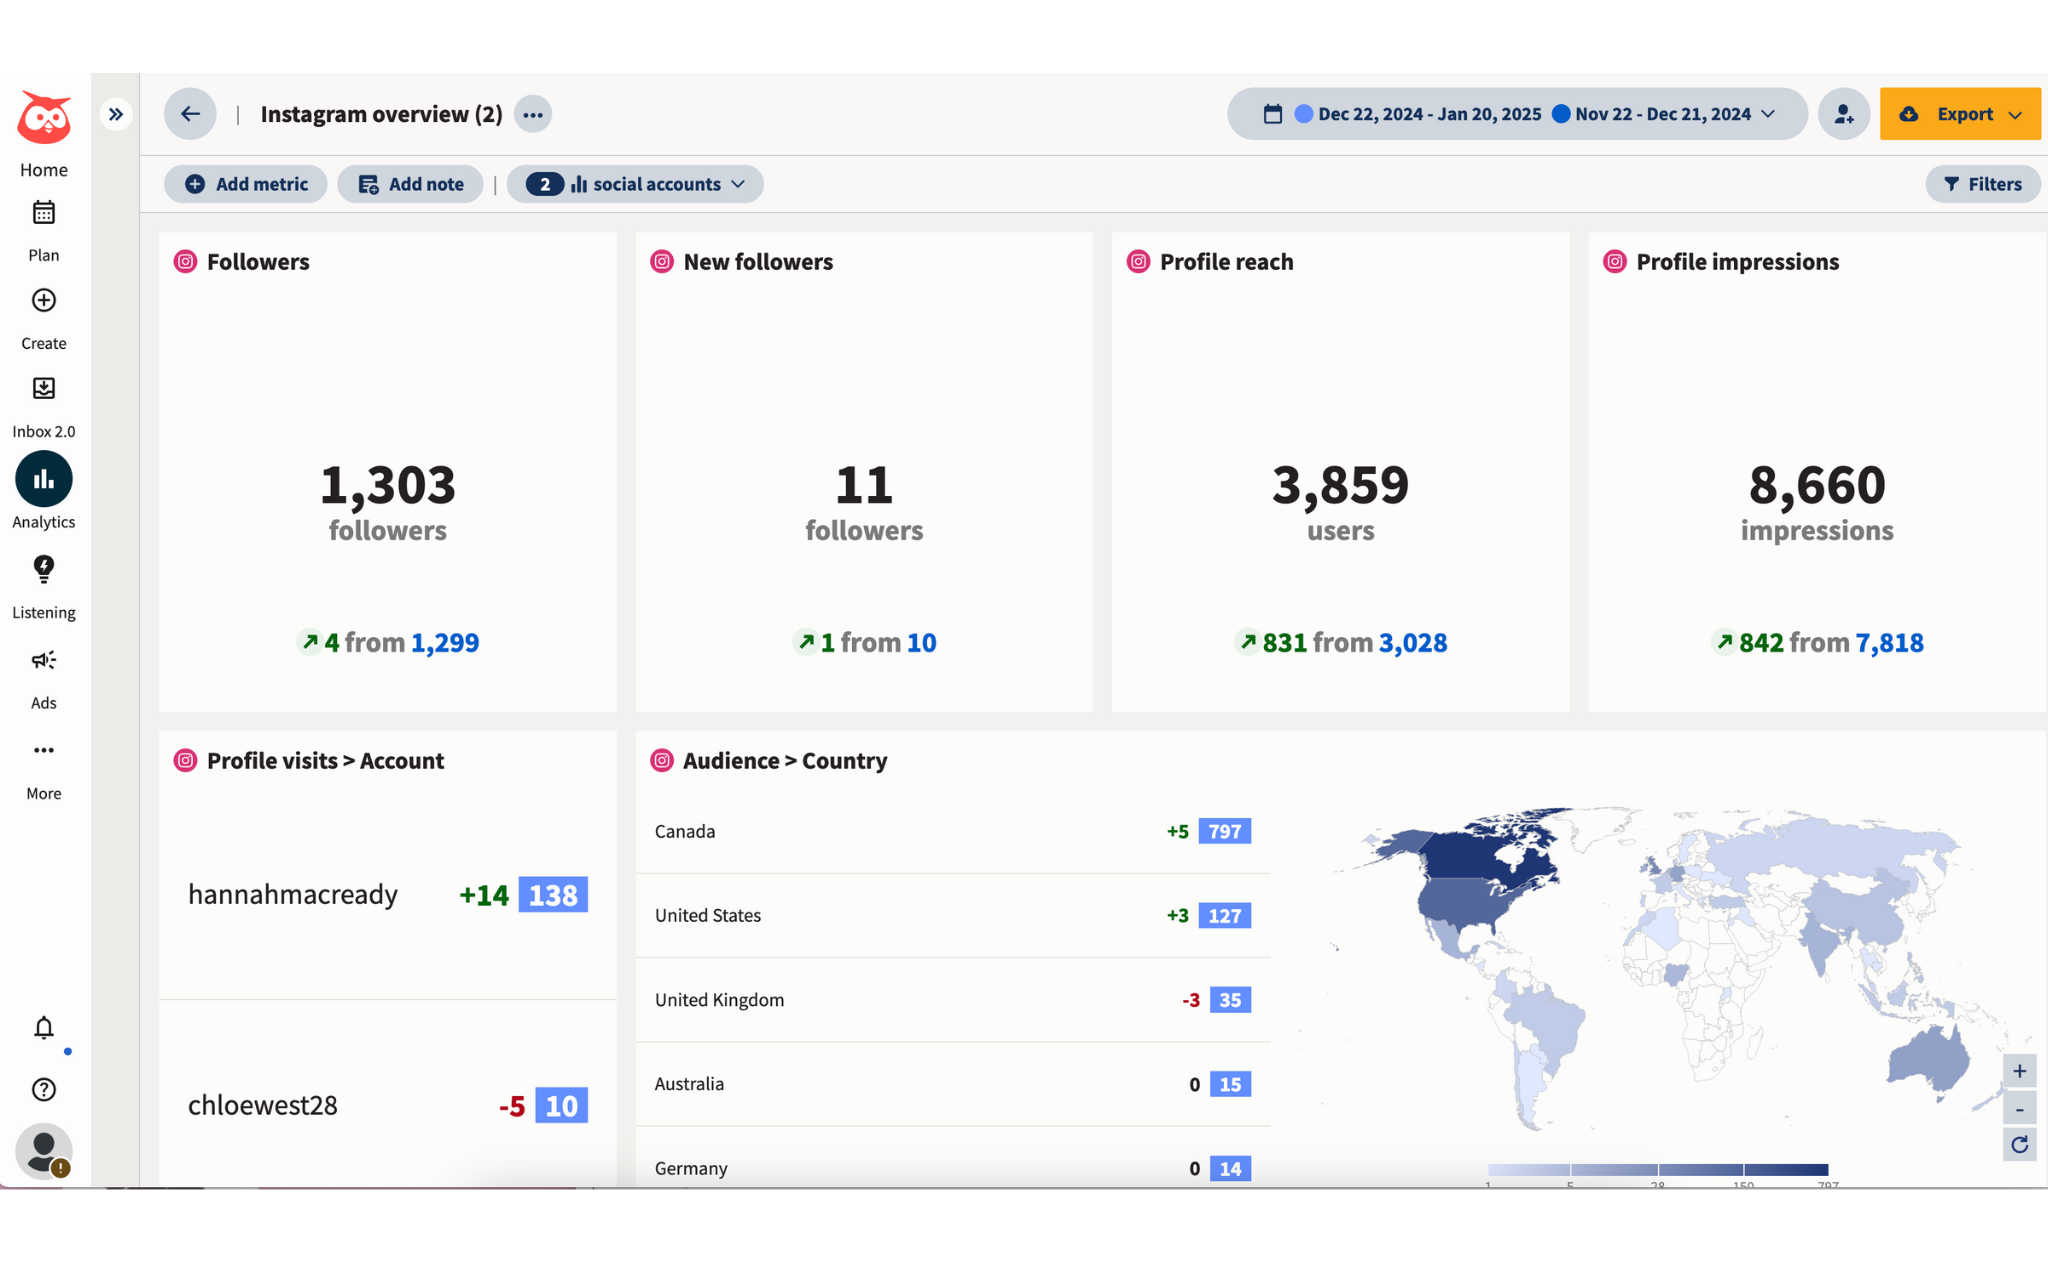Screen dimensions: 2048x1262
Task: Open the Filters panel
Action: (1983, 183)
